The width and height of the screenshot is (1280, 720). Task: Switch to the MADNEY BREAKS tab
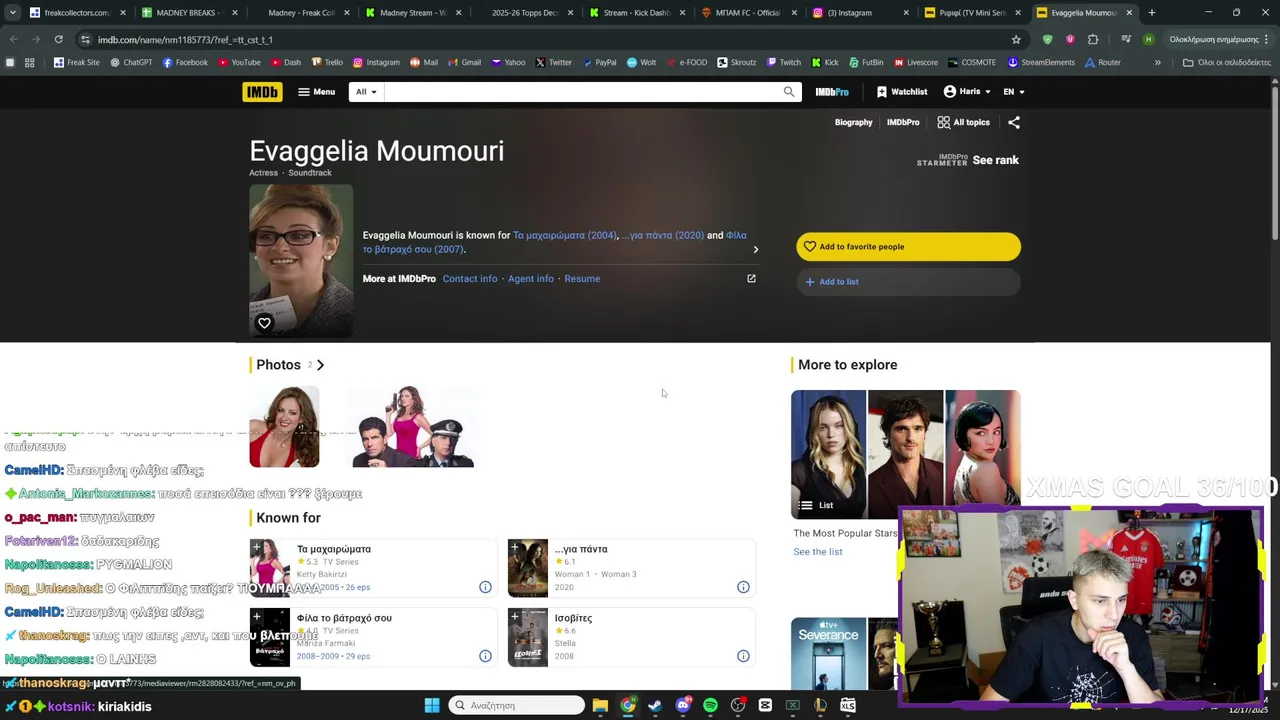click(187, 13)
